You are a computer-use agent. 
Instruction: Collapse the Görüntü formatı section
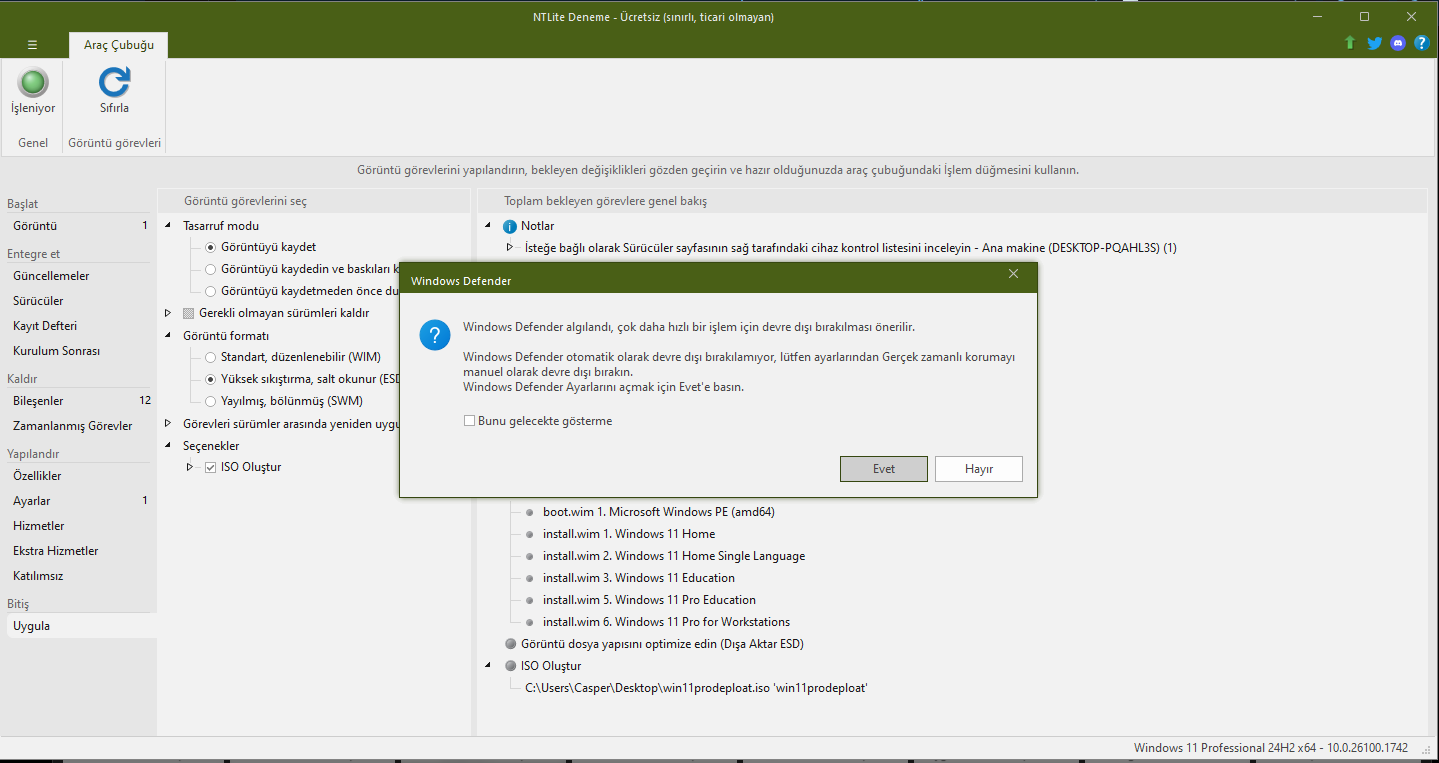pyautogui.click(x=168, y=336)
